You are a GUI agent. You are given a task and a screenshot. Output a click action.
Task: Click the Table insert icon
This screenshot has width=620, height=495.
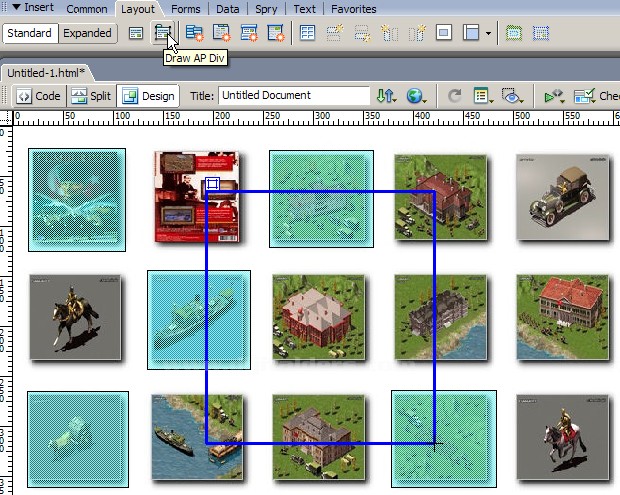coord(307,33)
